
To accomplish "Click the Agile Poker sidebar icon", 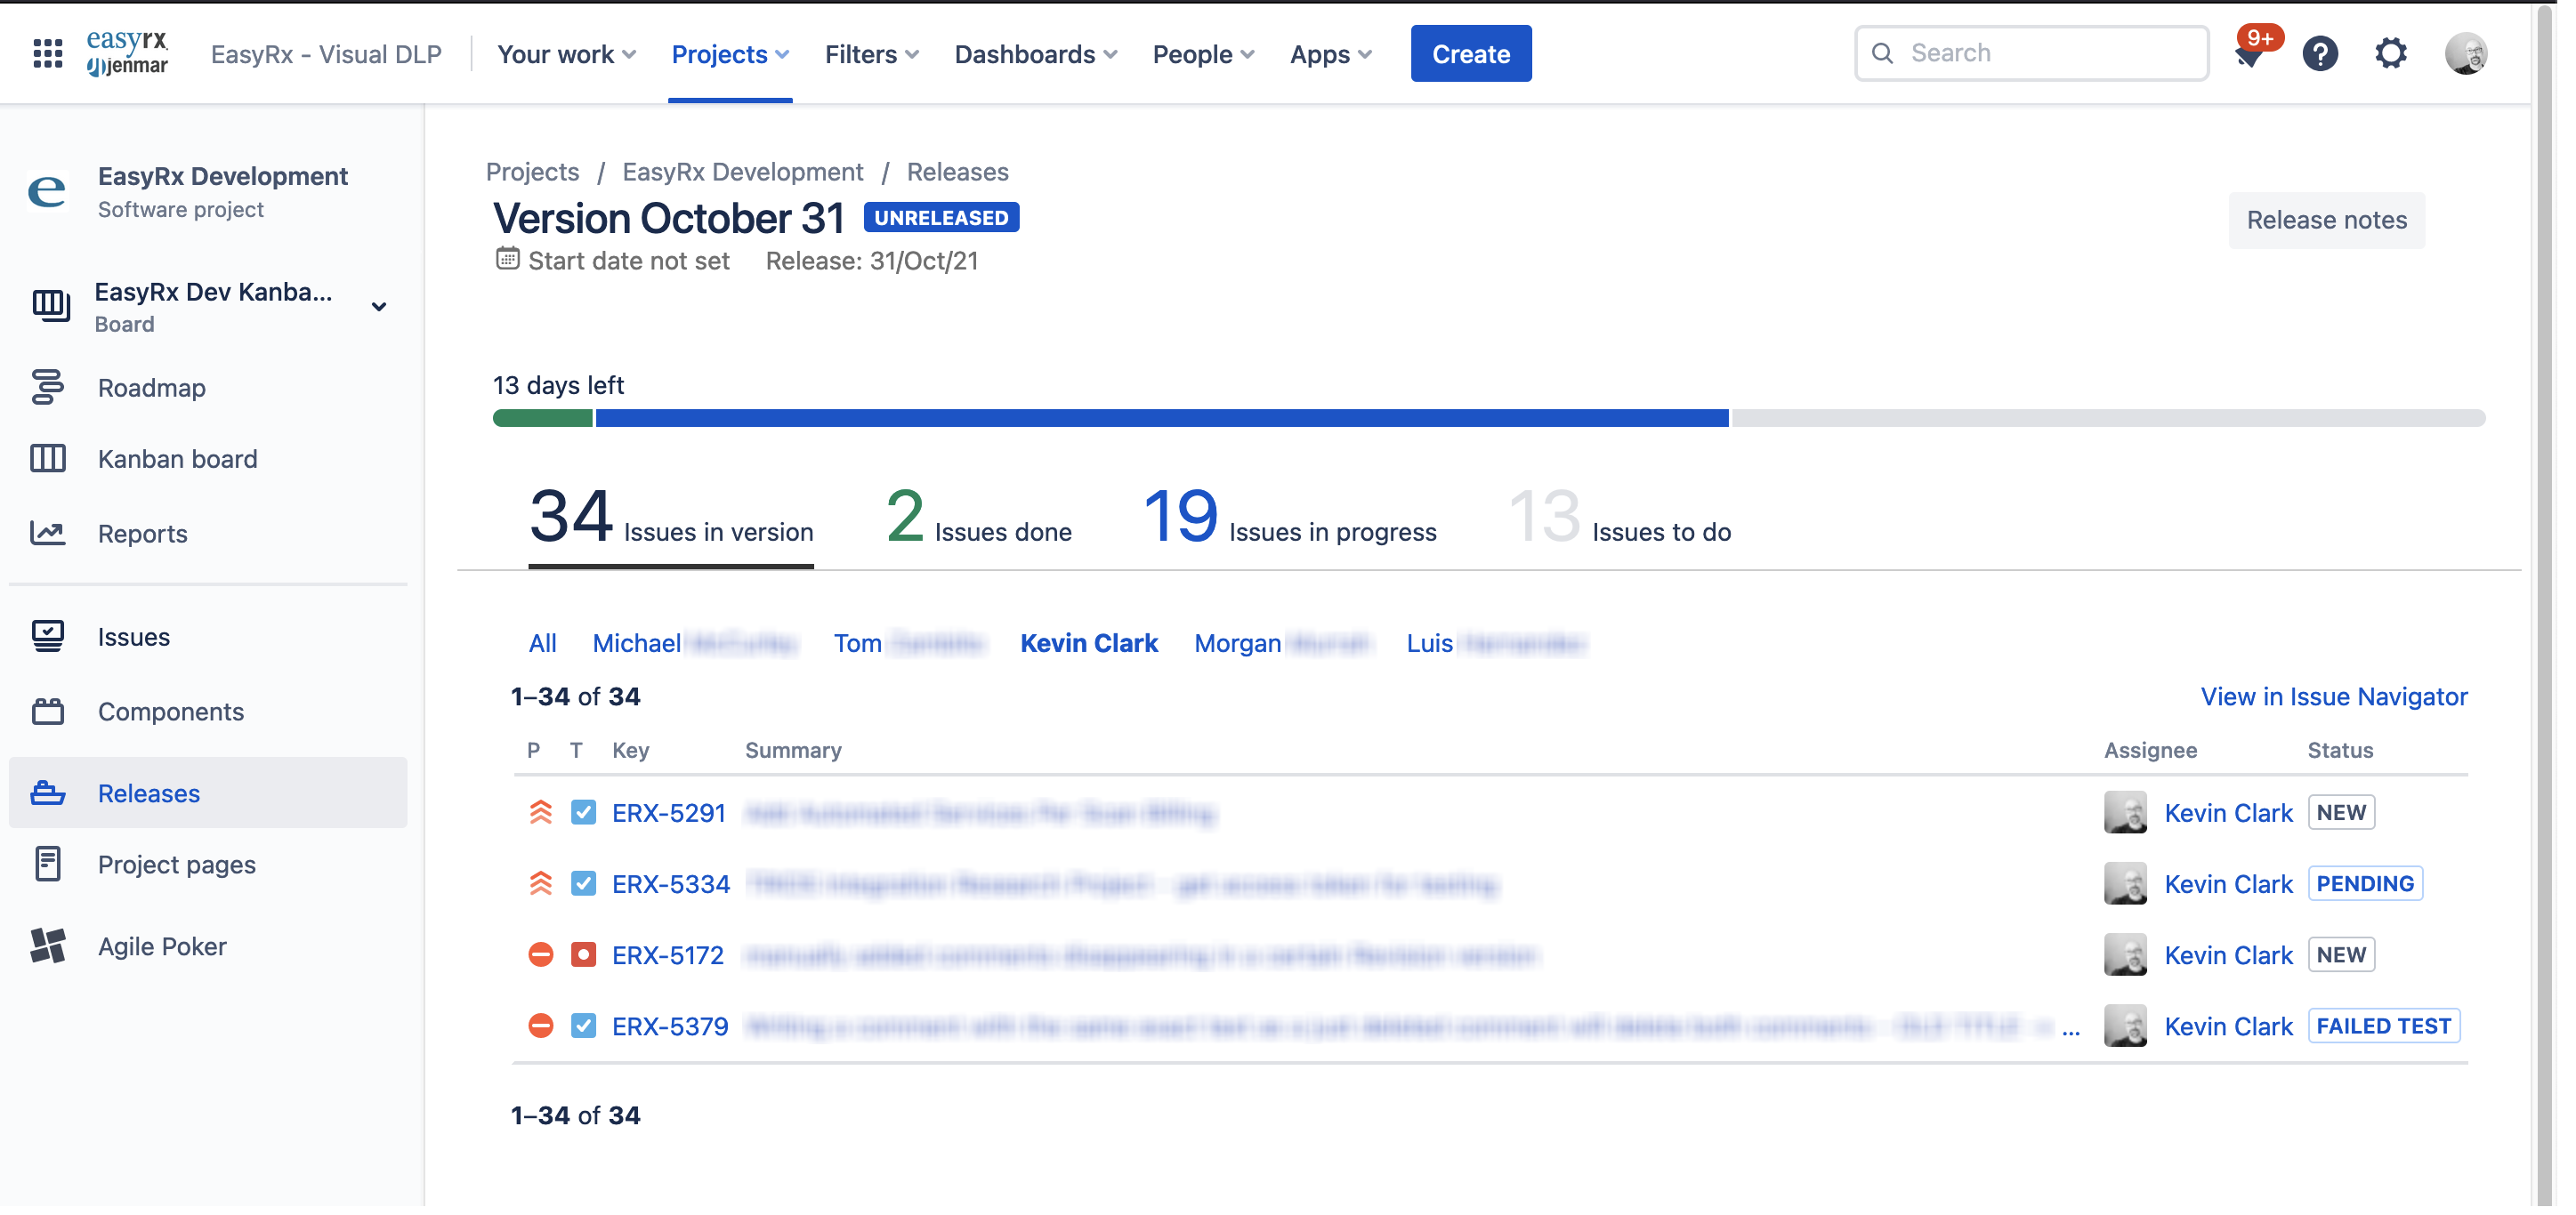I will [x=48, y=945].
